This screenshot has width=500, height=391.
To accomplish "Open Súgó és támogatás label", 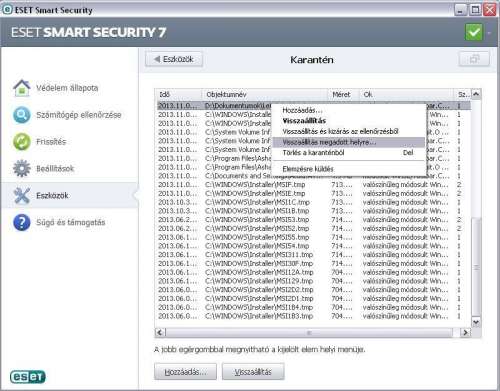I will coord(70,222).
